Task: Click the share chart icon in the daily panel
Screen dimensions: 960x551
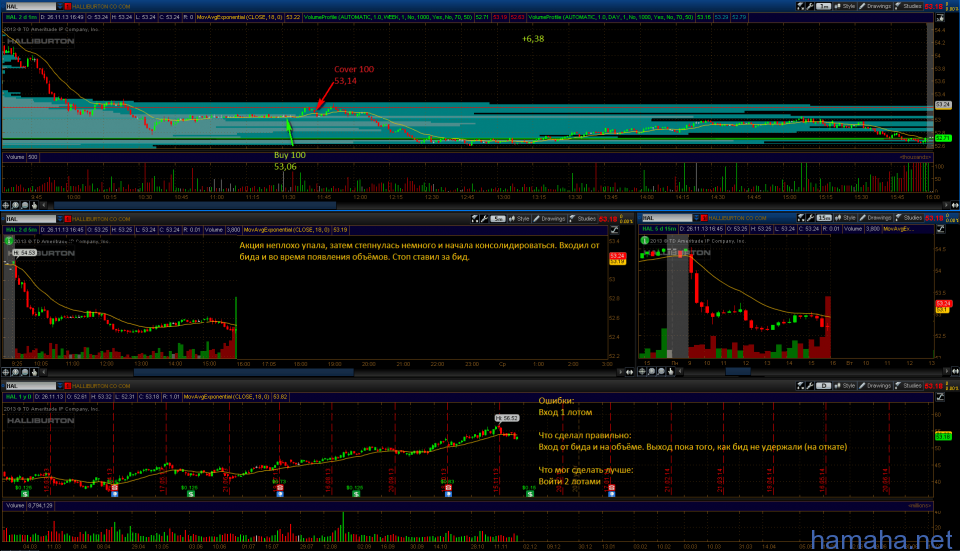Action: point(800,386)
